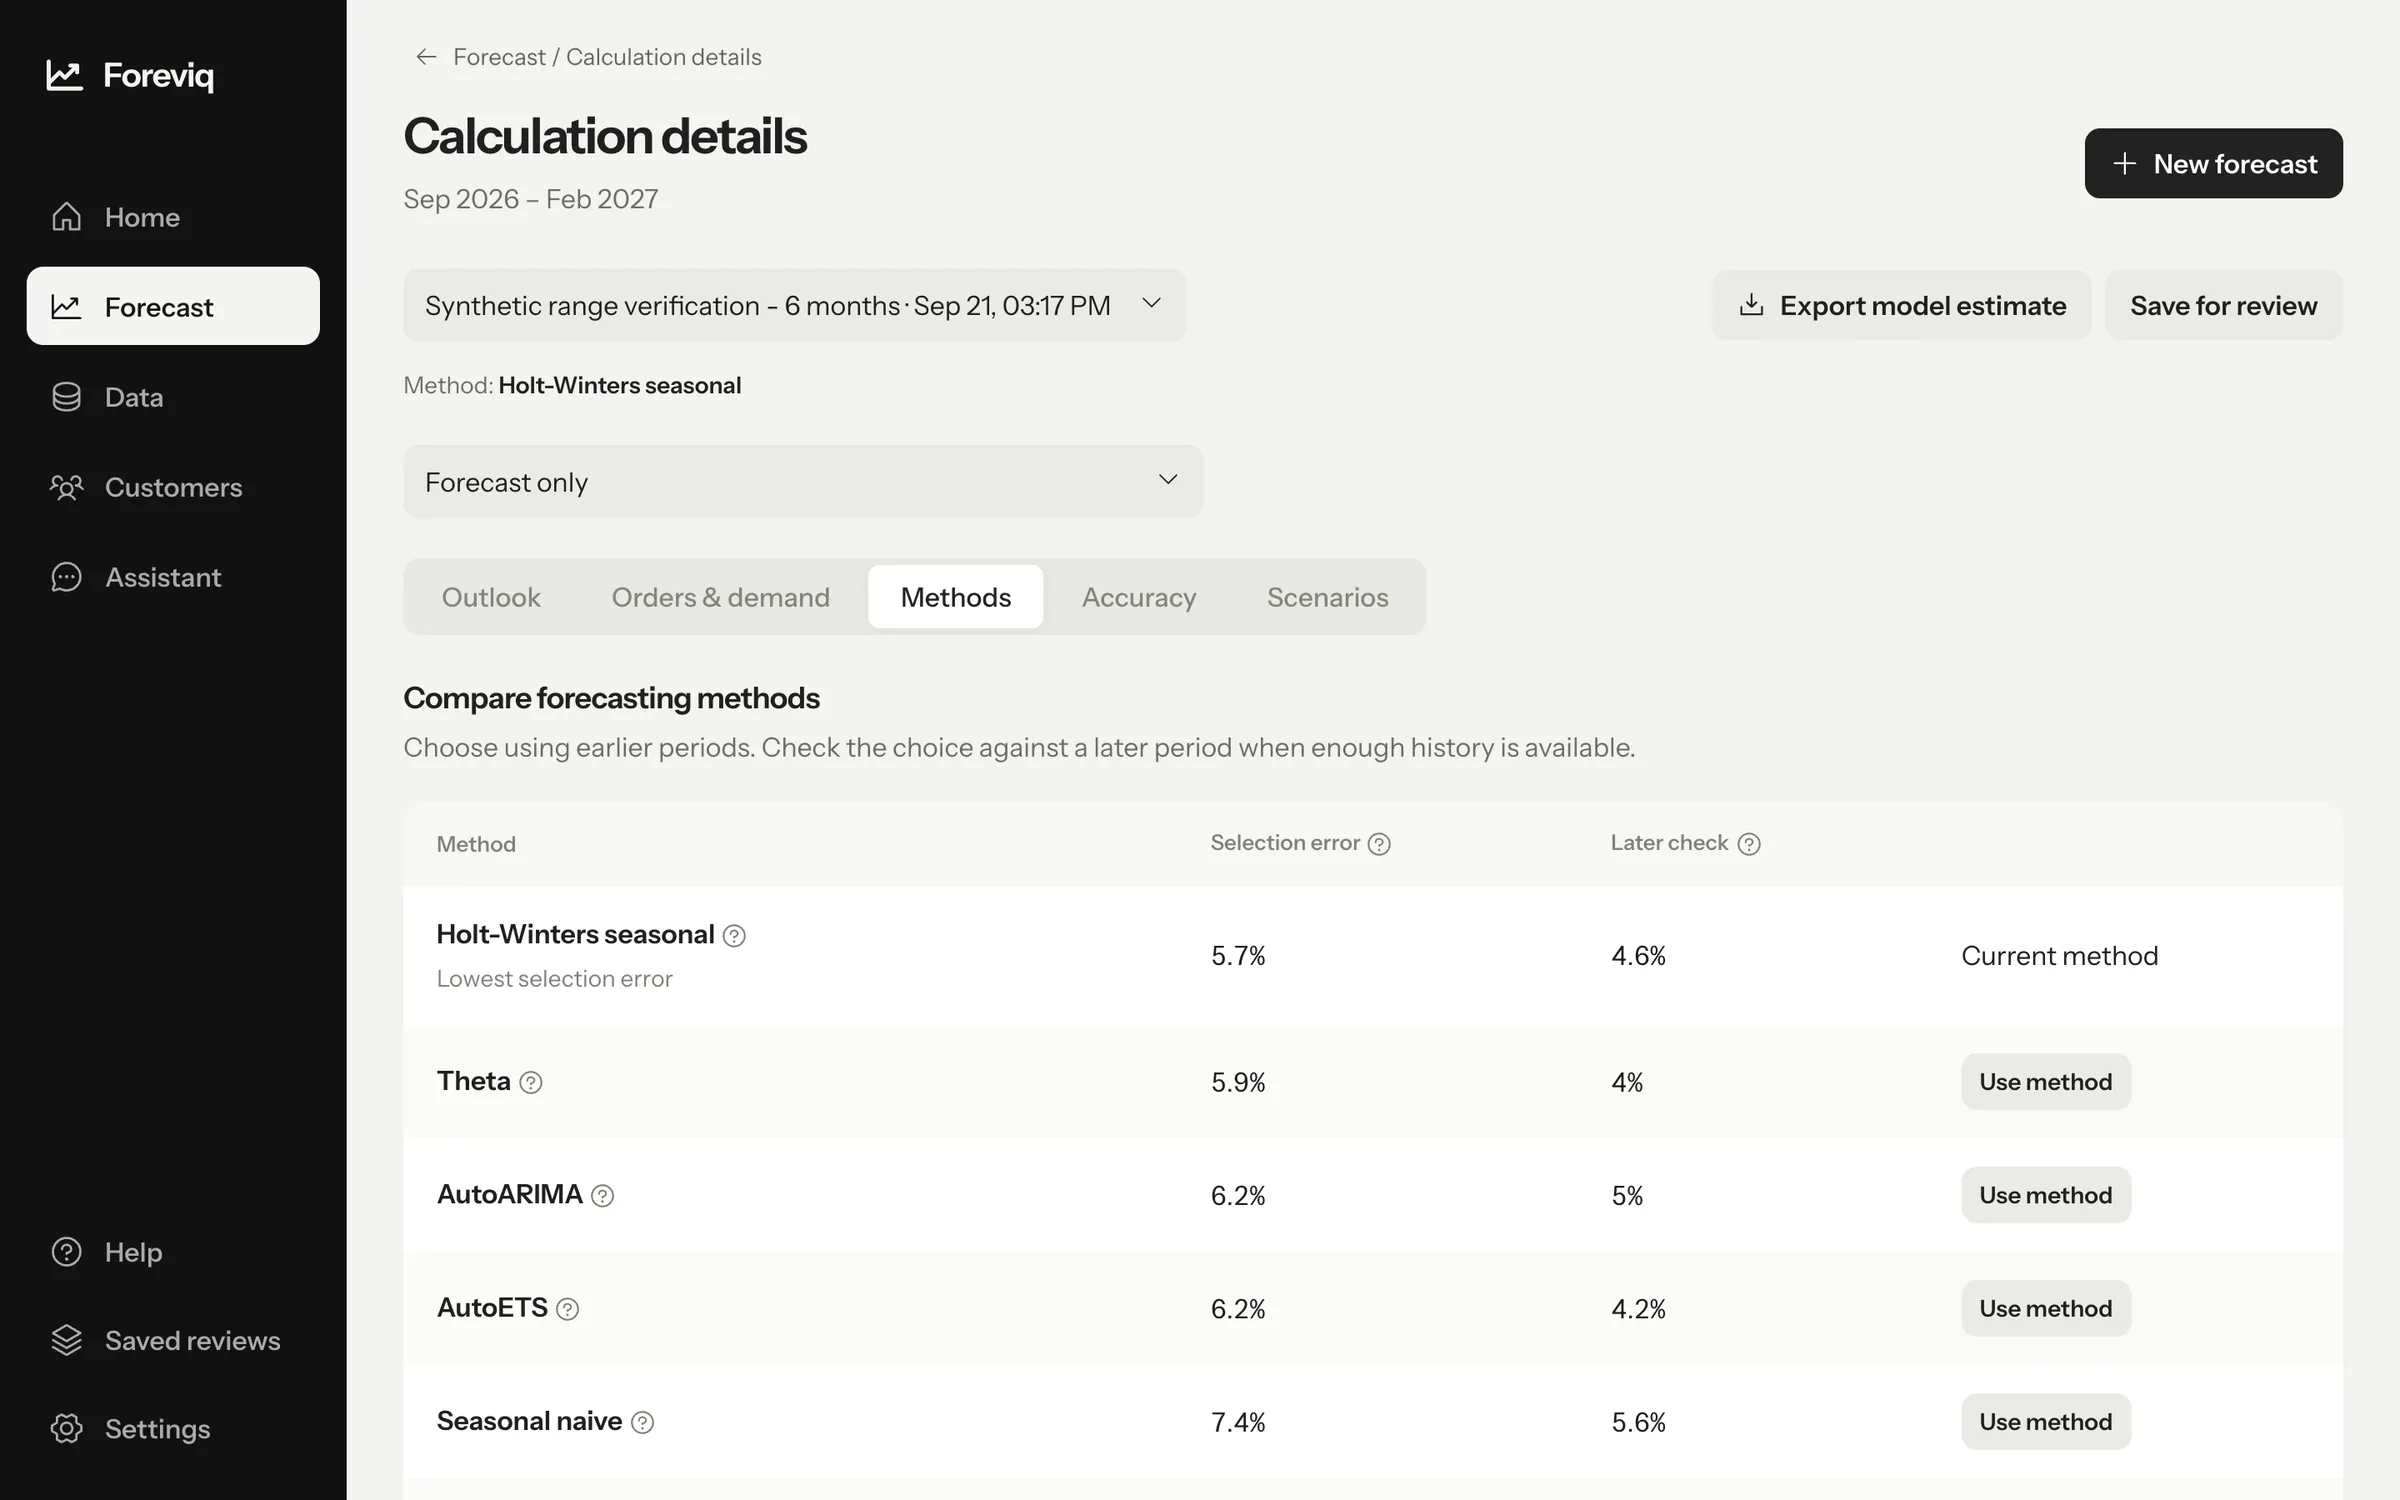Screen dimensions: 2400x1500
Task: Click the help icon beside Seasonal naive
Action: coord(643,1422)
